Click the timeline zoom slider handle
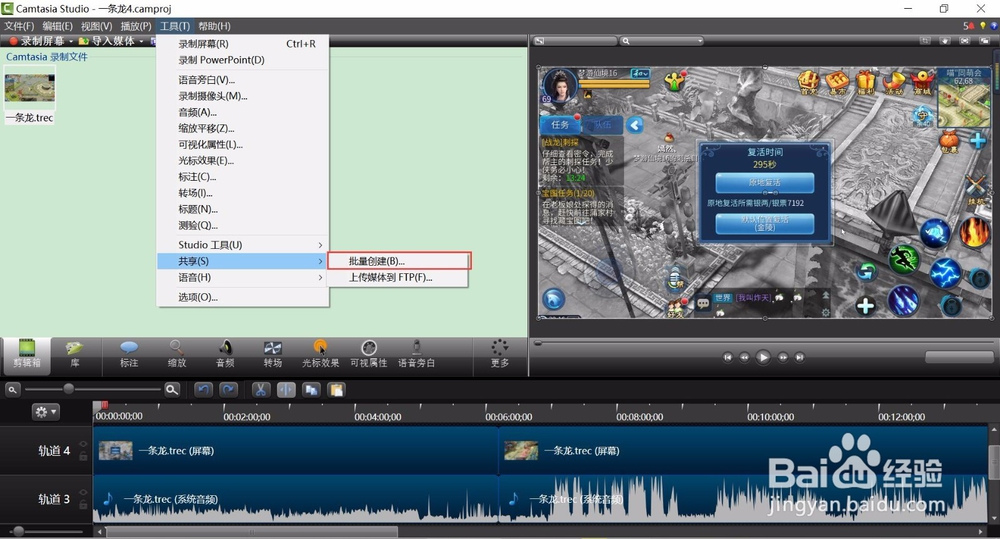Viewport: 1000px width, 539px height. click(68, 388)
